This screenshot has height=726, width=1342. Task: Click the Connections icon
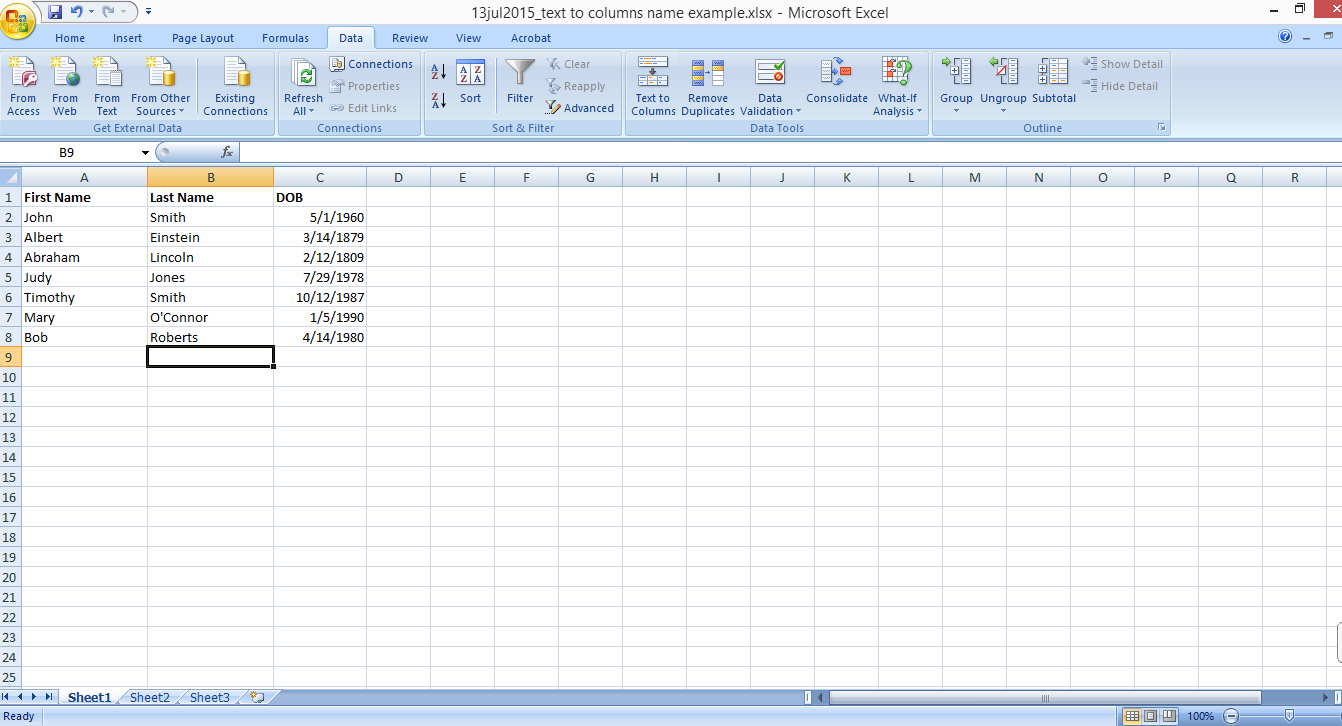[x=371, y=63]
